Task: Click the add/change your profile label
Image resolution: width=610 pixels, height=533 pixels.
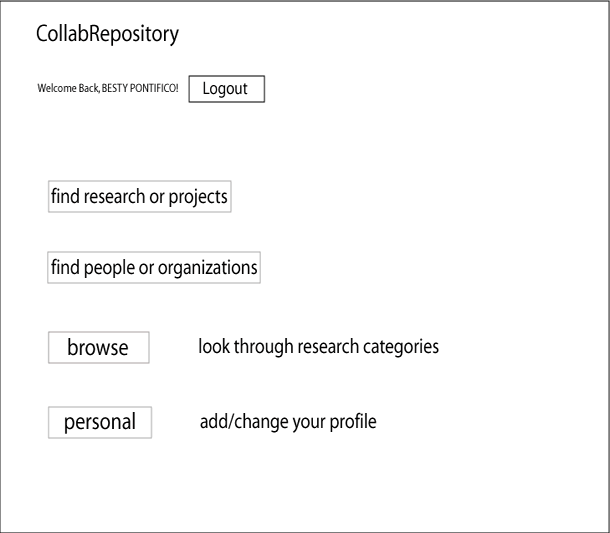Action: [288, 422]
